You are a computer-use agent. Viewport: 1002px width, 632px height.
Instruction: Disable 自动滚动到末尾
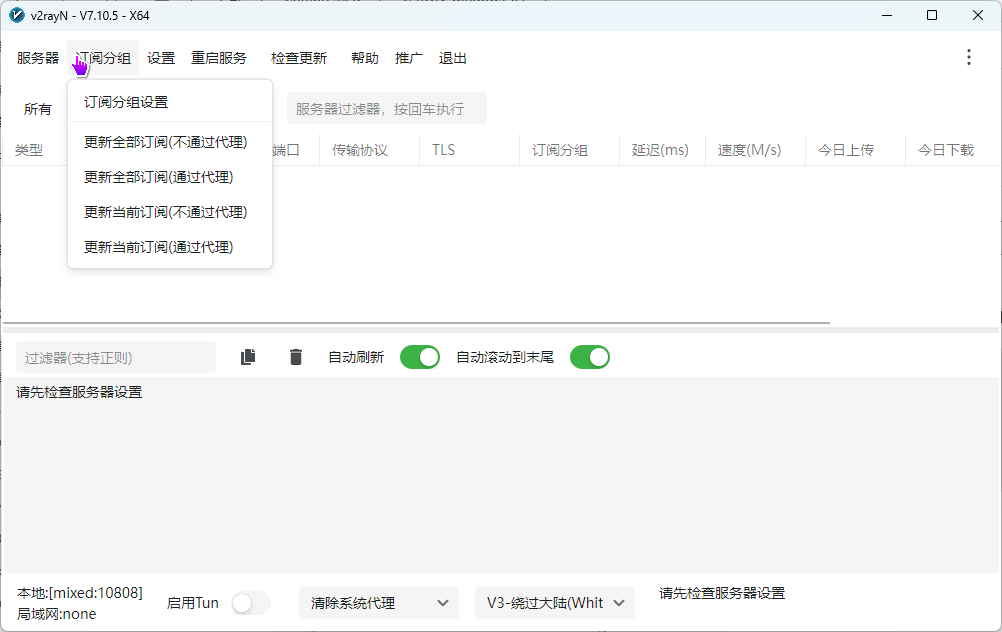click(x=590, y=357)
